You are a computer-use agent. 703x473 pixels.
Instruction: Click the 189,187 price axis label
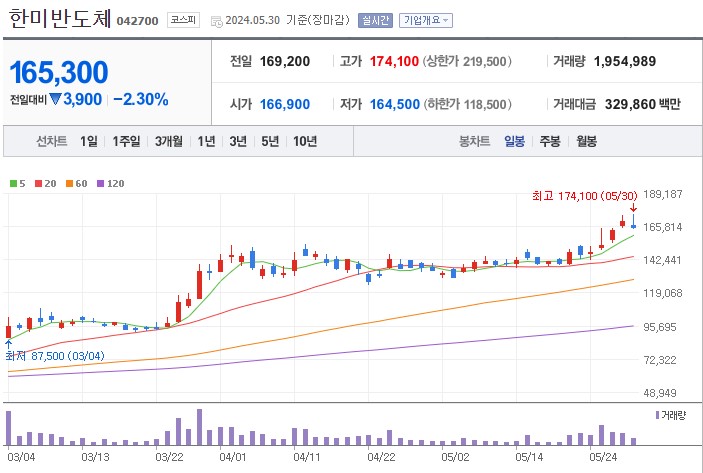click(663, 194)
